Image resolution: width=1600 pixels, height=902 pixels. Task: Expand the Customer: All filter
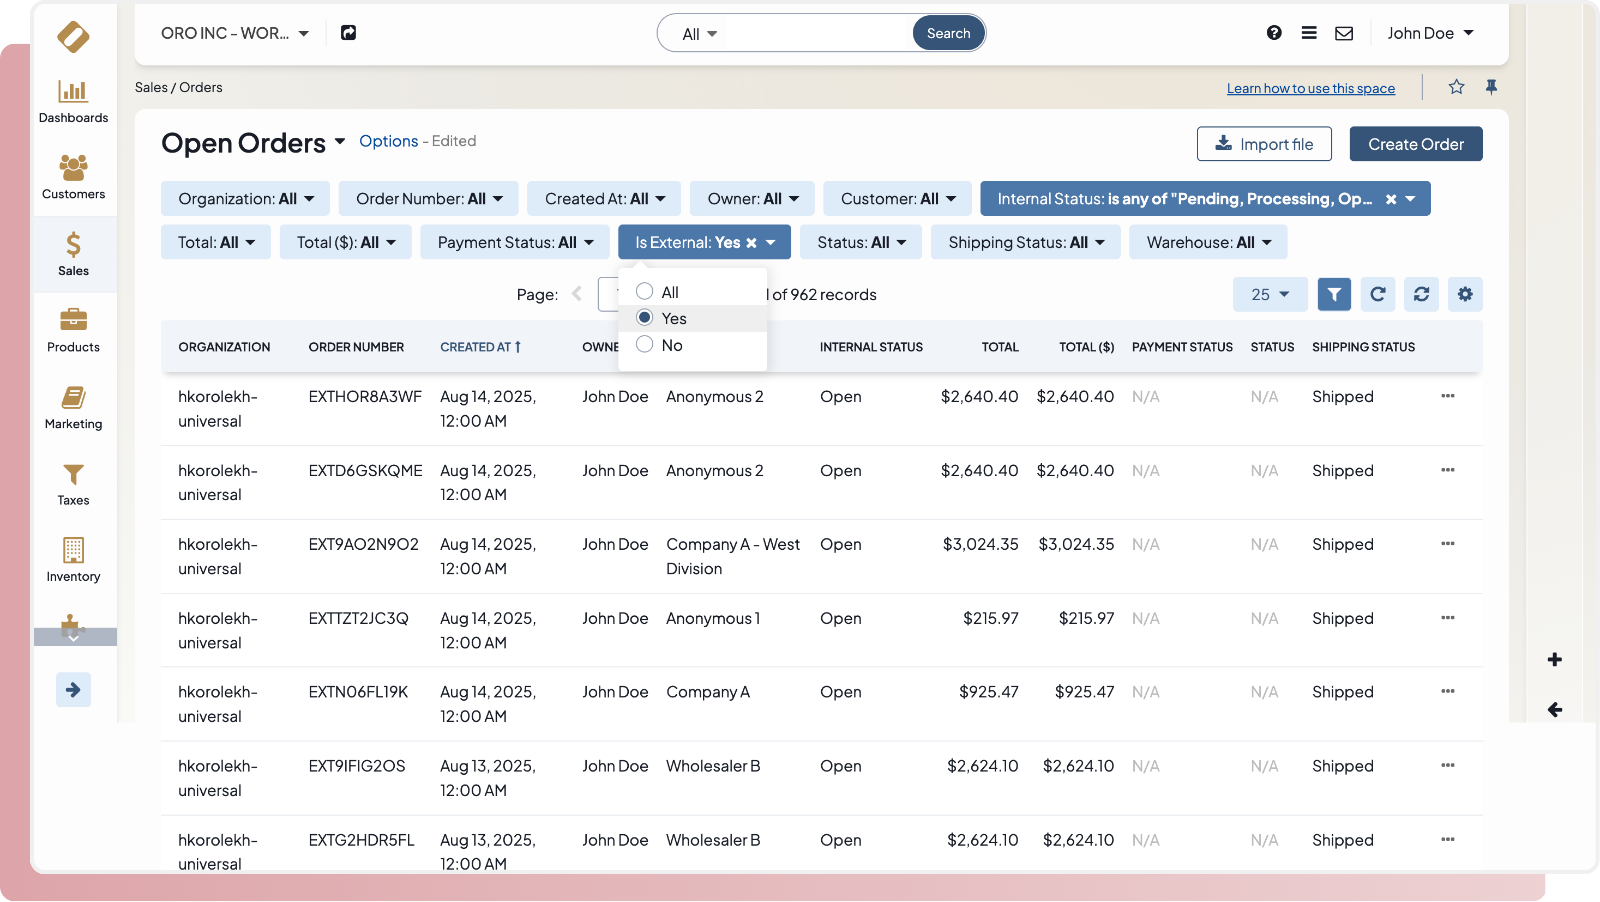[898, 199]
